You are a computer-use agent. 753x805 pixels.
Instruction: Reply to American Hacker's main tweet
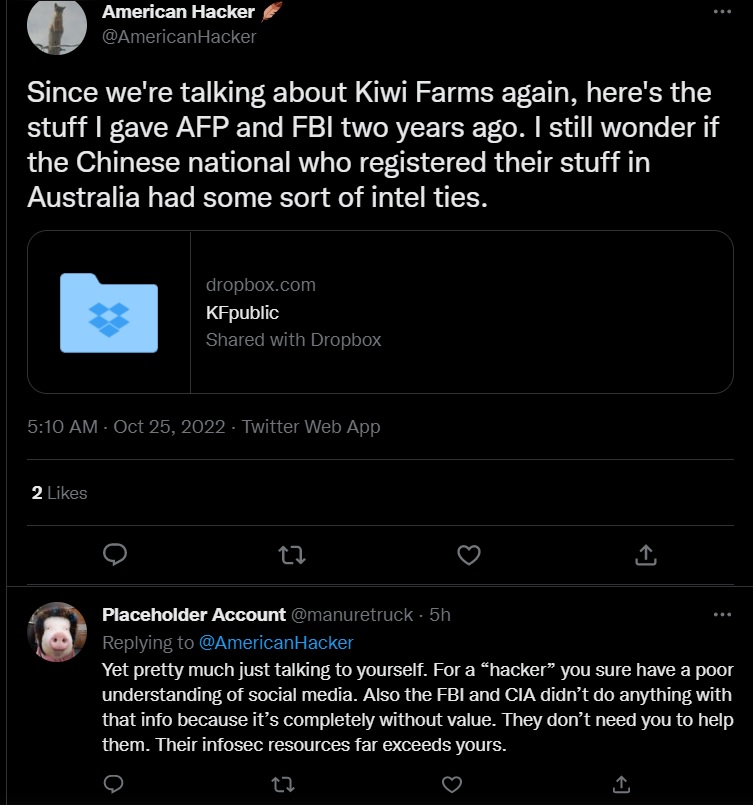[x=115, y=554]
